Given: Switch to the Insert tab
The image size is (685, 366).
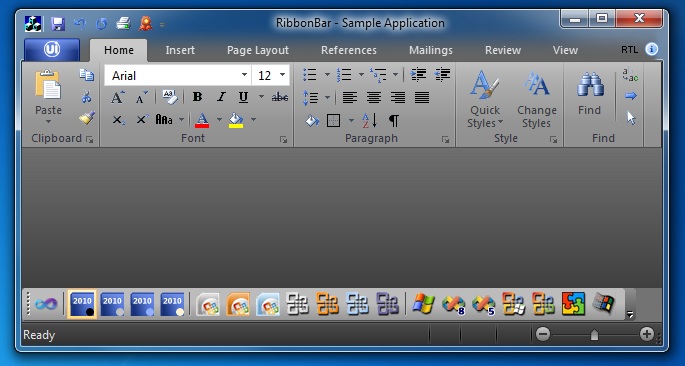Looking at the screenshot, I should 180,50.
